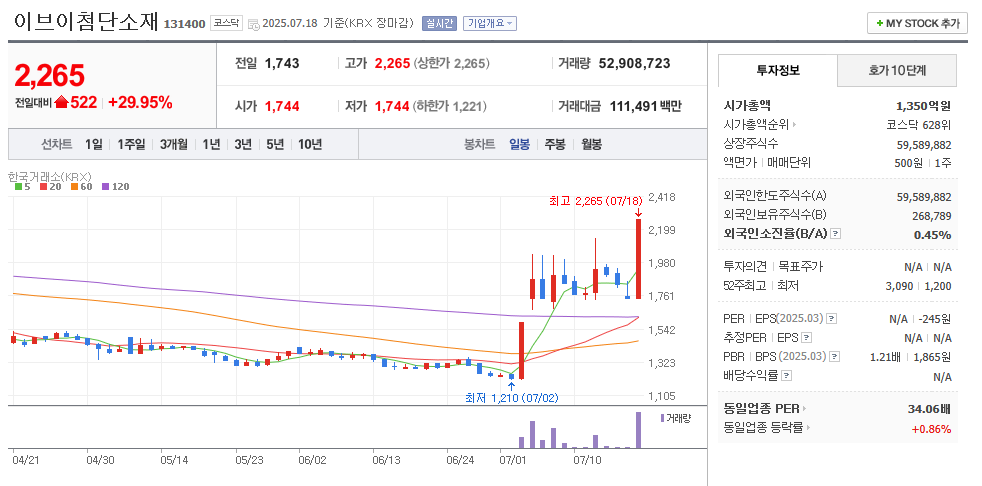Image resolution: width=982 pixels, height=486 pixels.
Task: Click help icon beside 배당수익률
Action: click(x=787, y=376)
